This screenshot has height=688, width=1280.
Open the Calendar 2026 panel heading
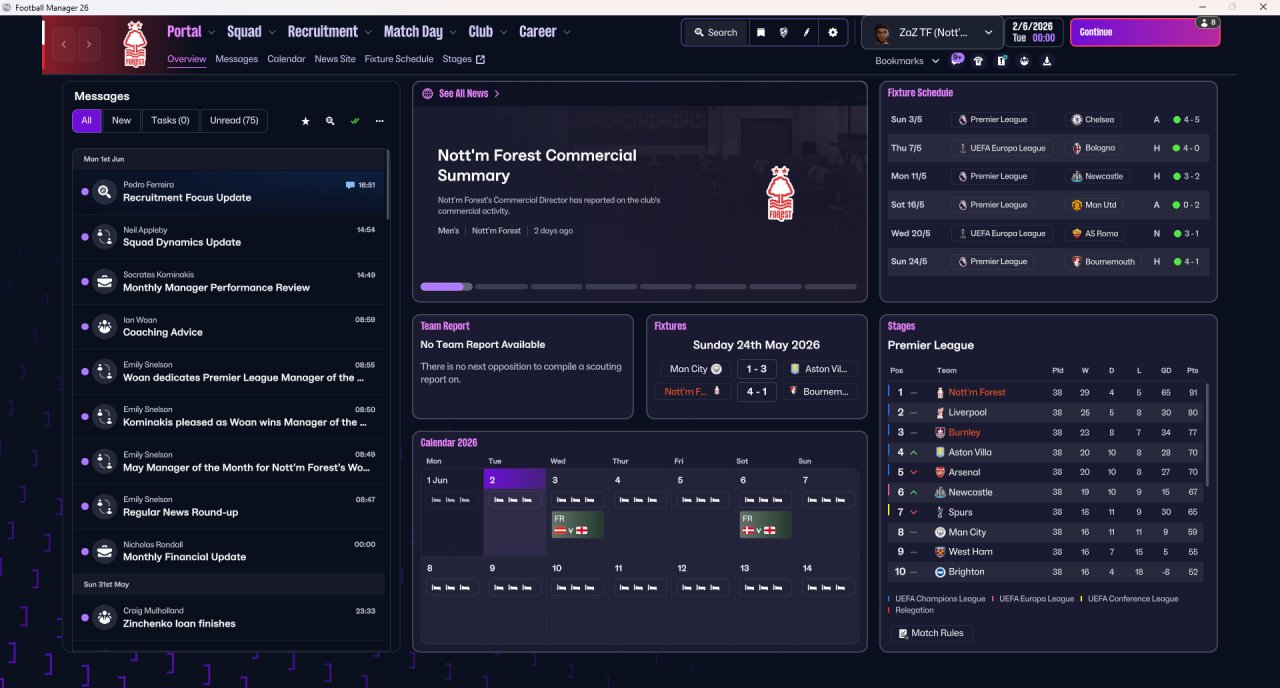[449, 442]
